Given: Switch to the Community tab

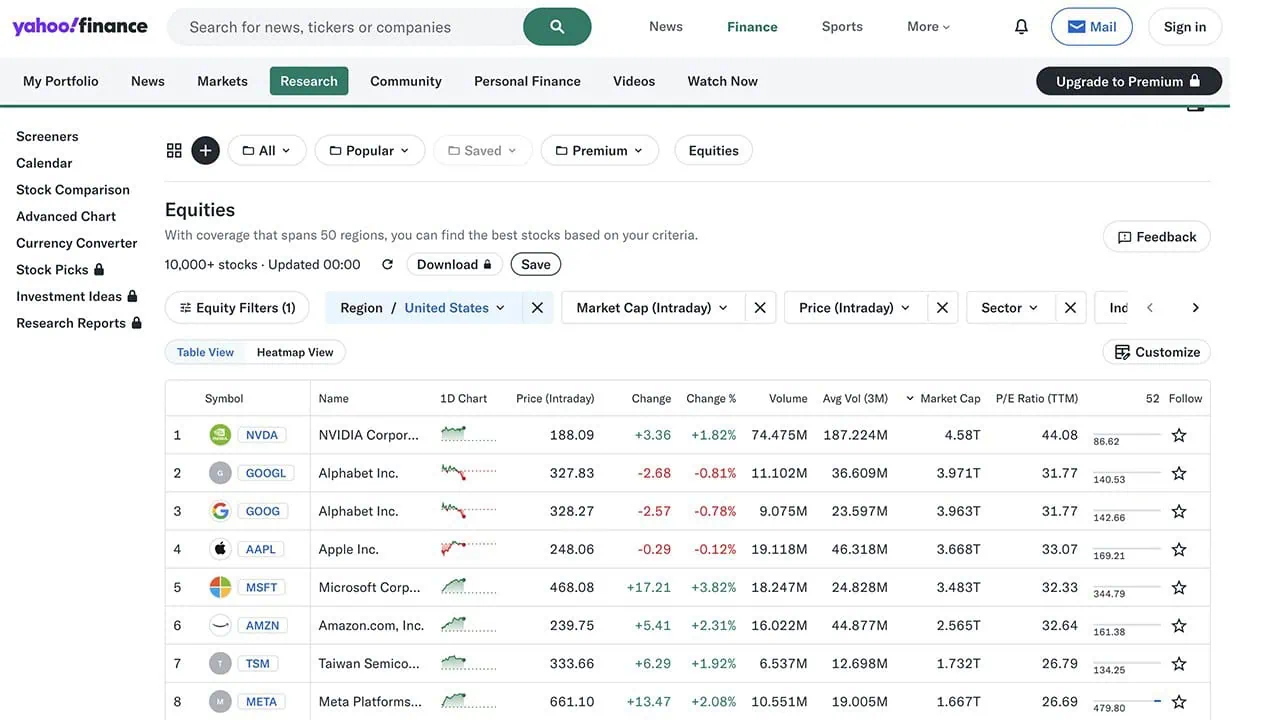Looking at the screenshot, I should point(405,80).
